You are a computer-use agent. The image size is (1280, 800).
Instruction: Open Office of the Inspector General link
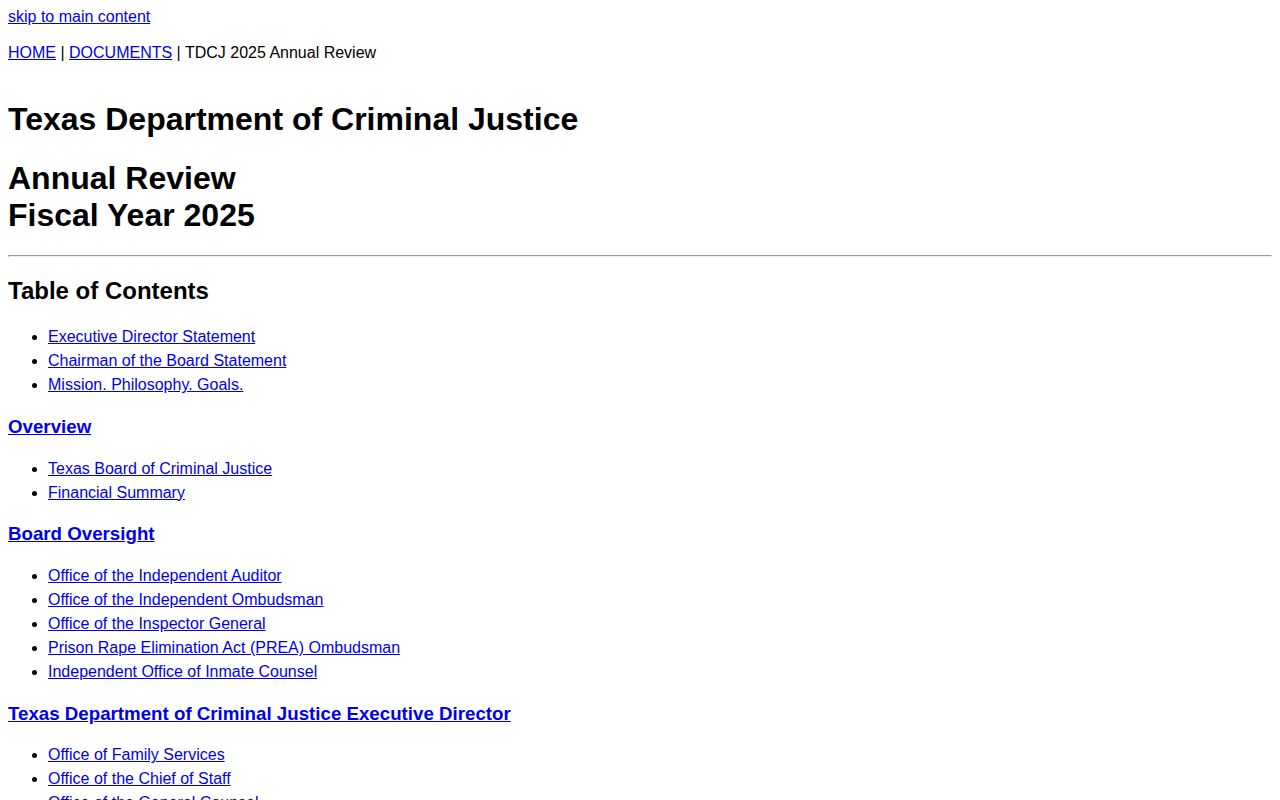click(157, 624)
